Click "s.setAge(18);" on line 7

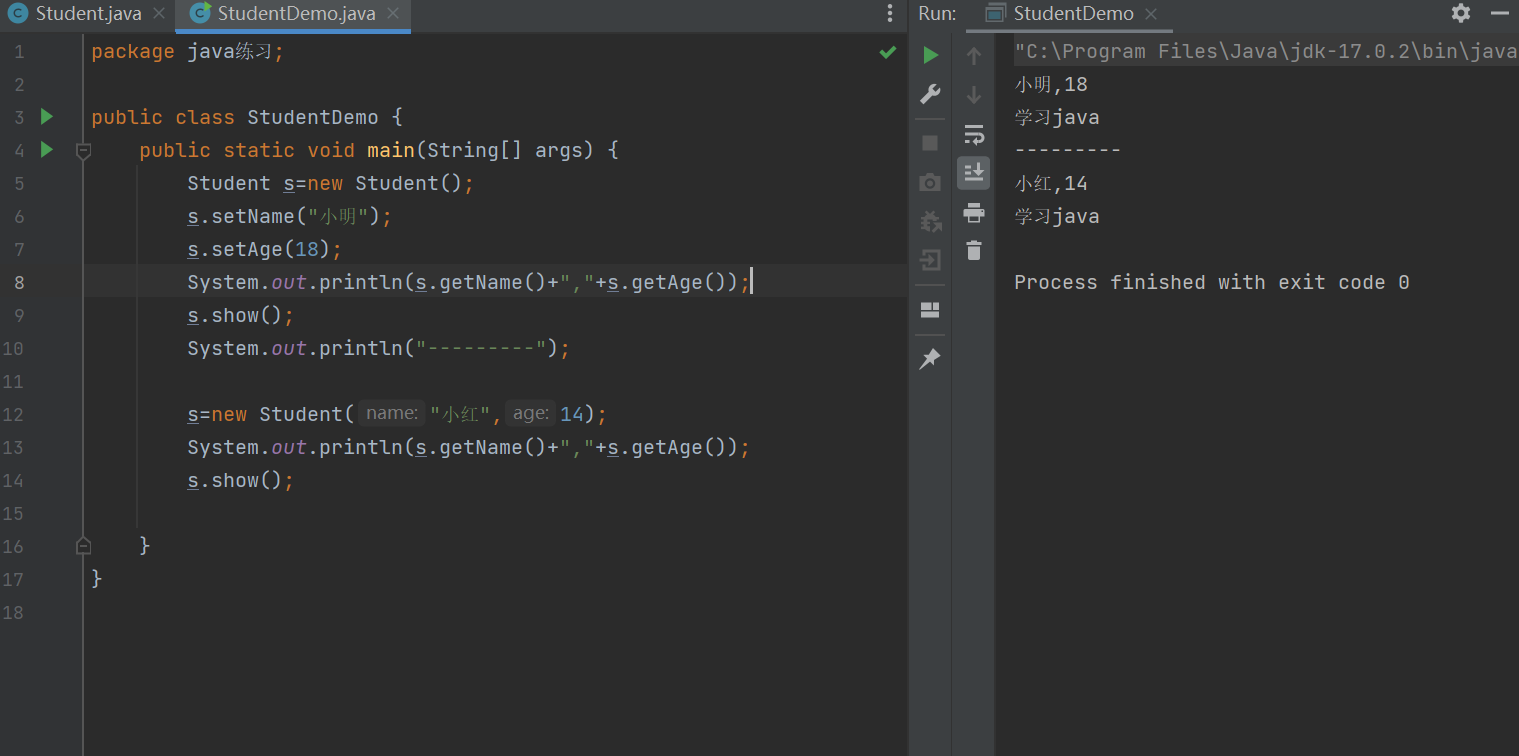click(x=265, y=249)
